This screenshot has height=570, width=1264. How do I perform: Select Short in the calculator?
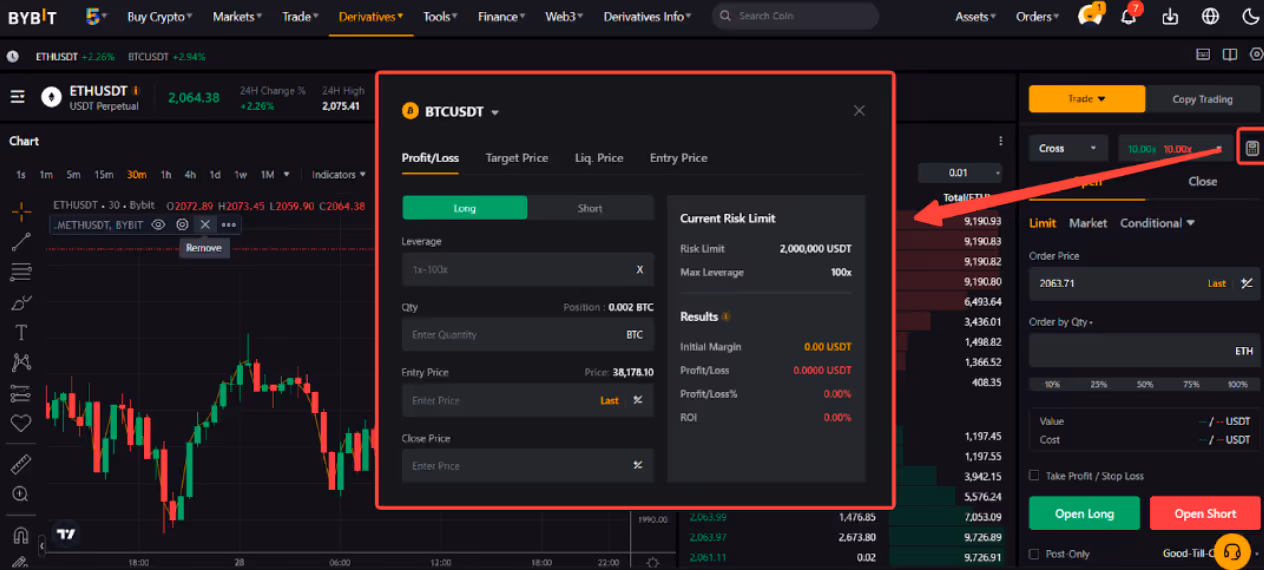[x=590, y=208]
